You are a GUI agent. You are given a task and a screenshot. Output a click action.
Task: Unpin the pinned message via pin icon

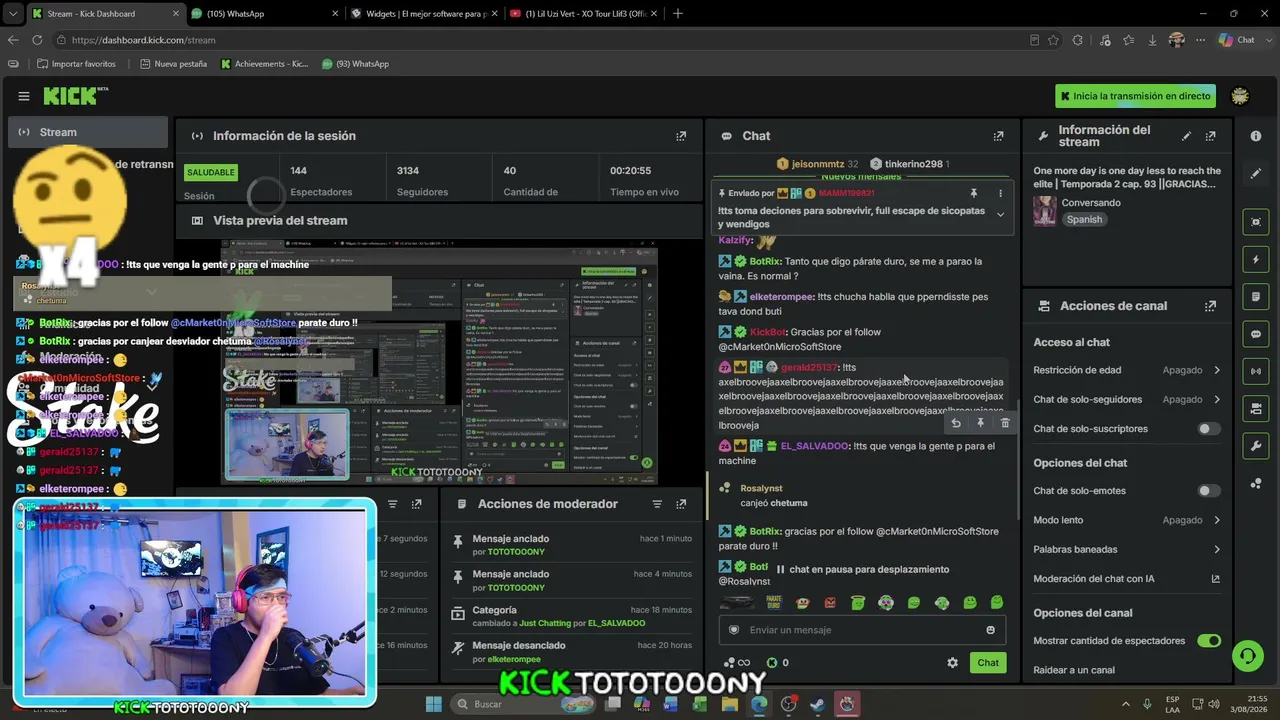click(x=973, y=193)
